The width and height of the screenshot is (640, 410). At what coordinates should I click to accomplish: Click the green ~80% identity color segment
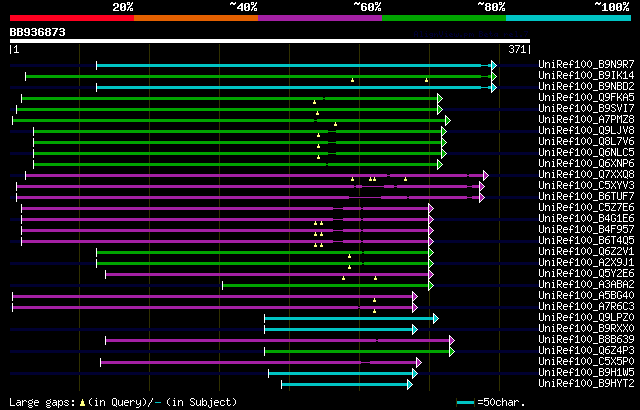444,18
